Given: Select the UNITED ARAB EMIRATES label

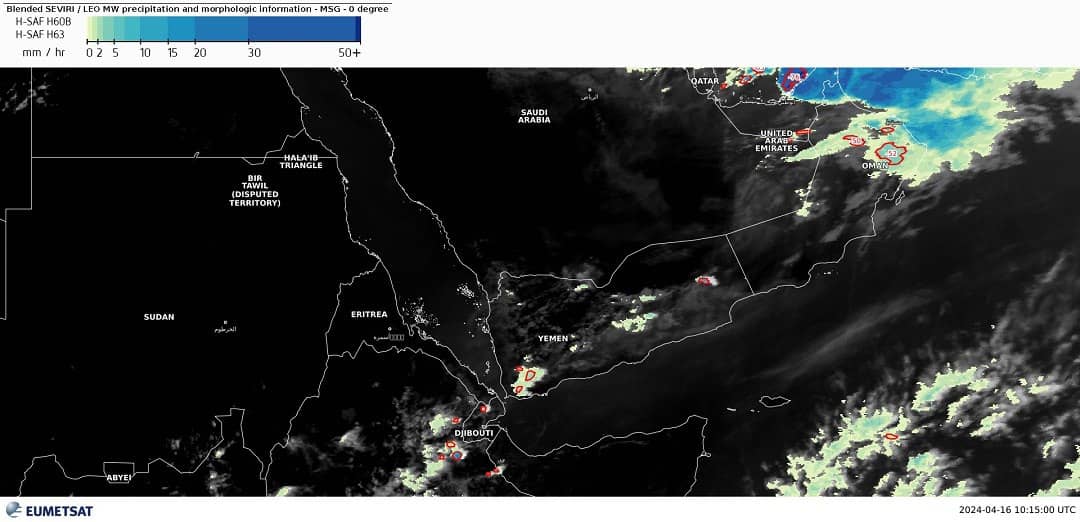Looking at the screenshot, I should coord(778,141).
